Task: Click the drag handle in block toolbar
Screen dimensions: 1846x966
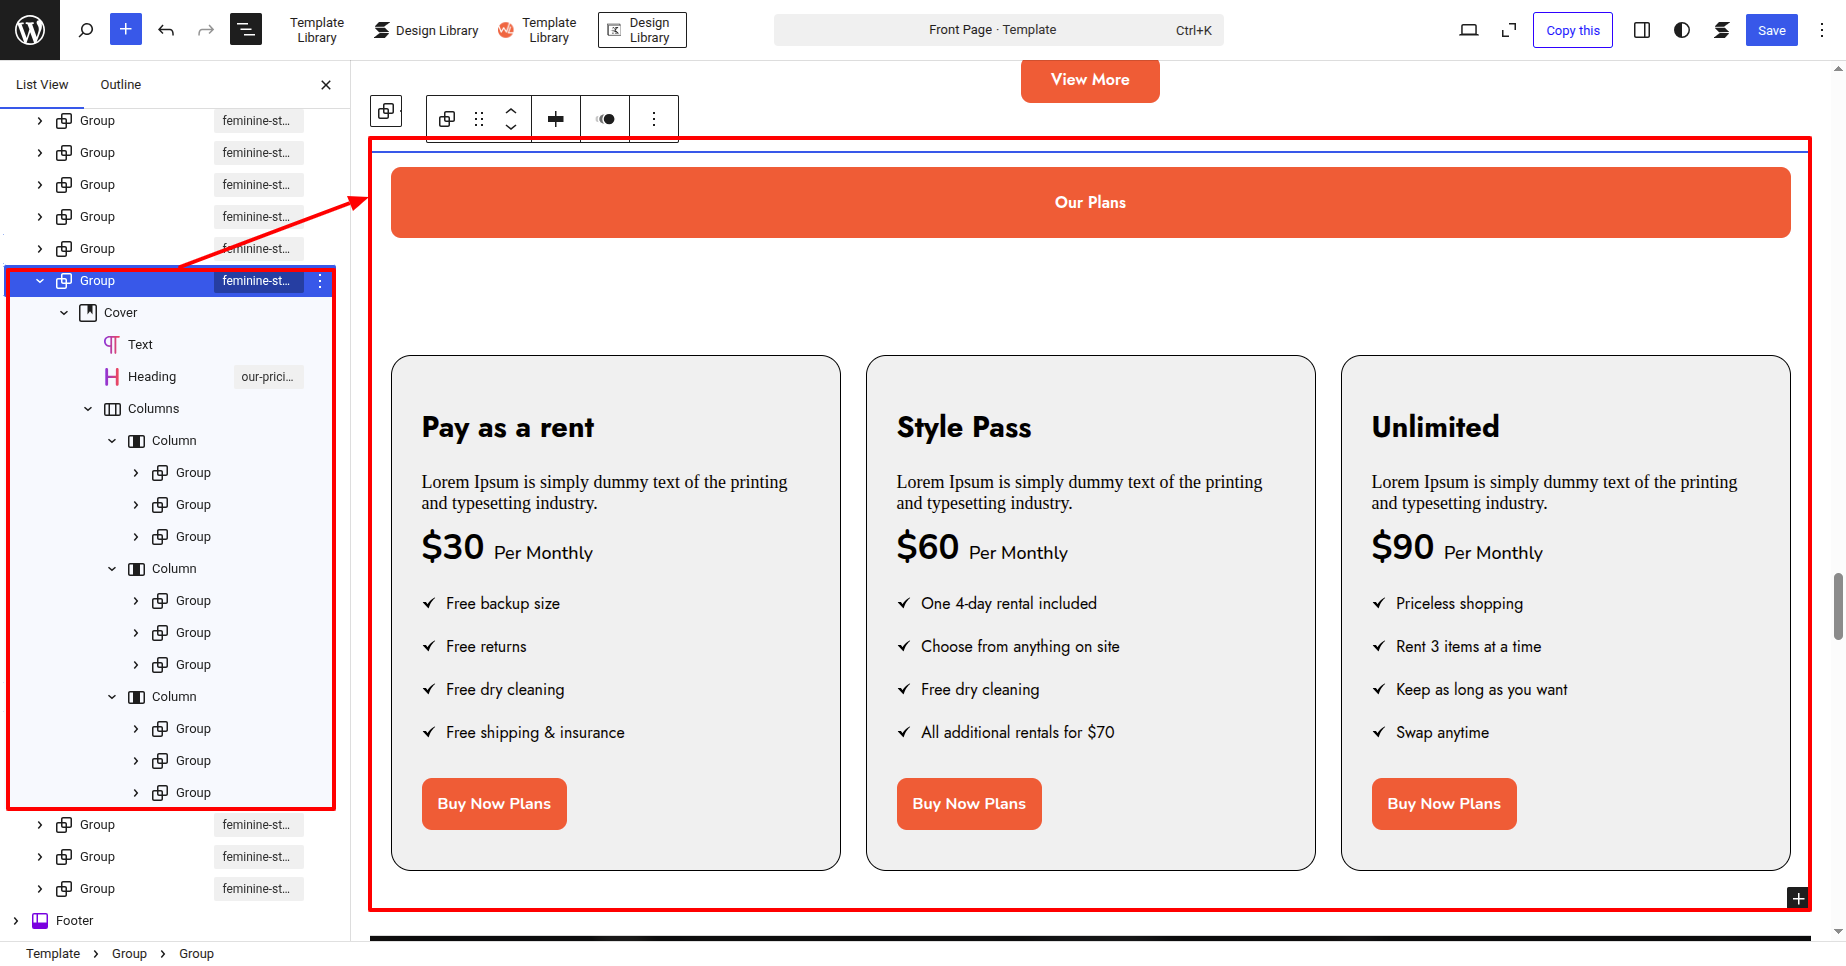Action: pyautogui.click(x=479, y=119)
